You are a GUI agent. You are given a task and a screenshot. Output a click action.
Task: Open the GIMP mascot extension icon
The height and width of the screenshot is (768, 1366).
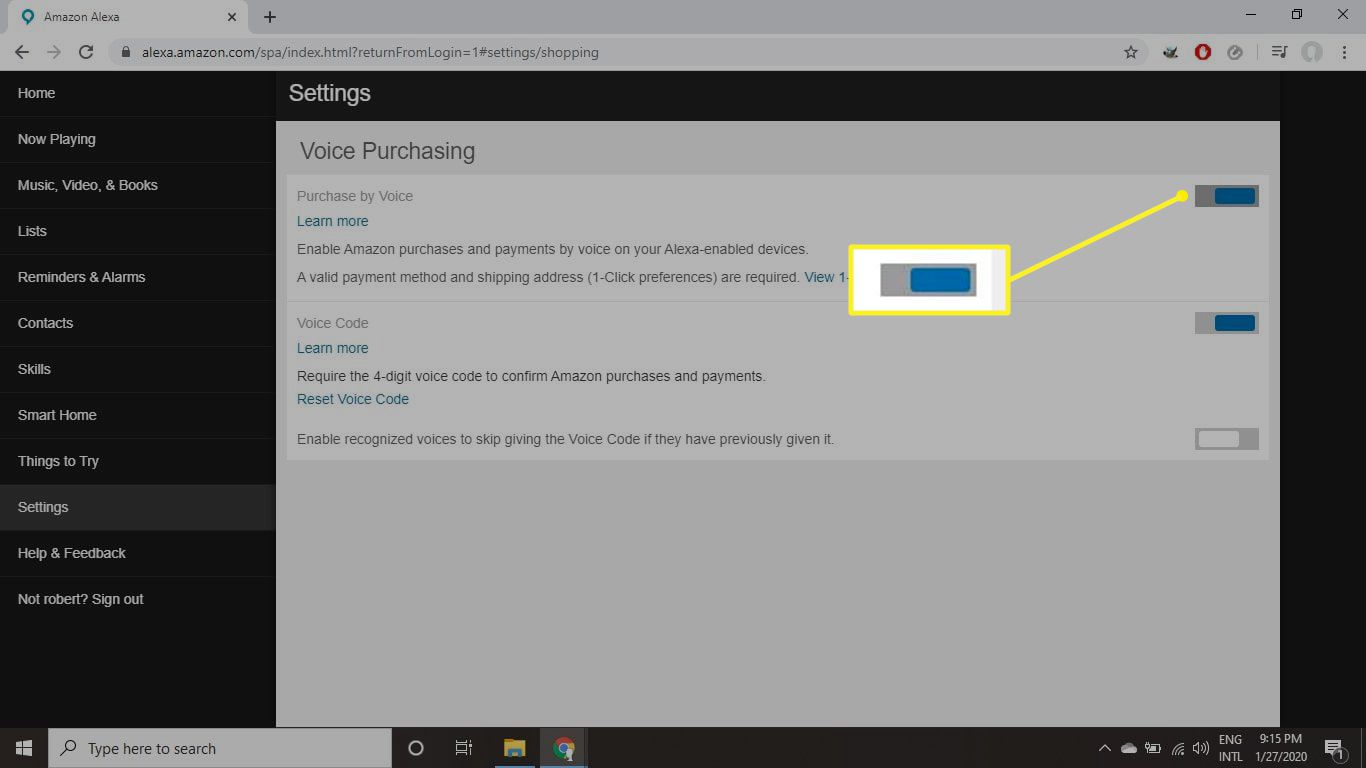point(1171,52)
